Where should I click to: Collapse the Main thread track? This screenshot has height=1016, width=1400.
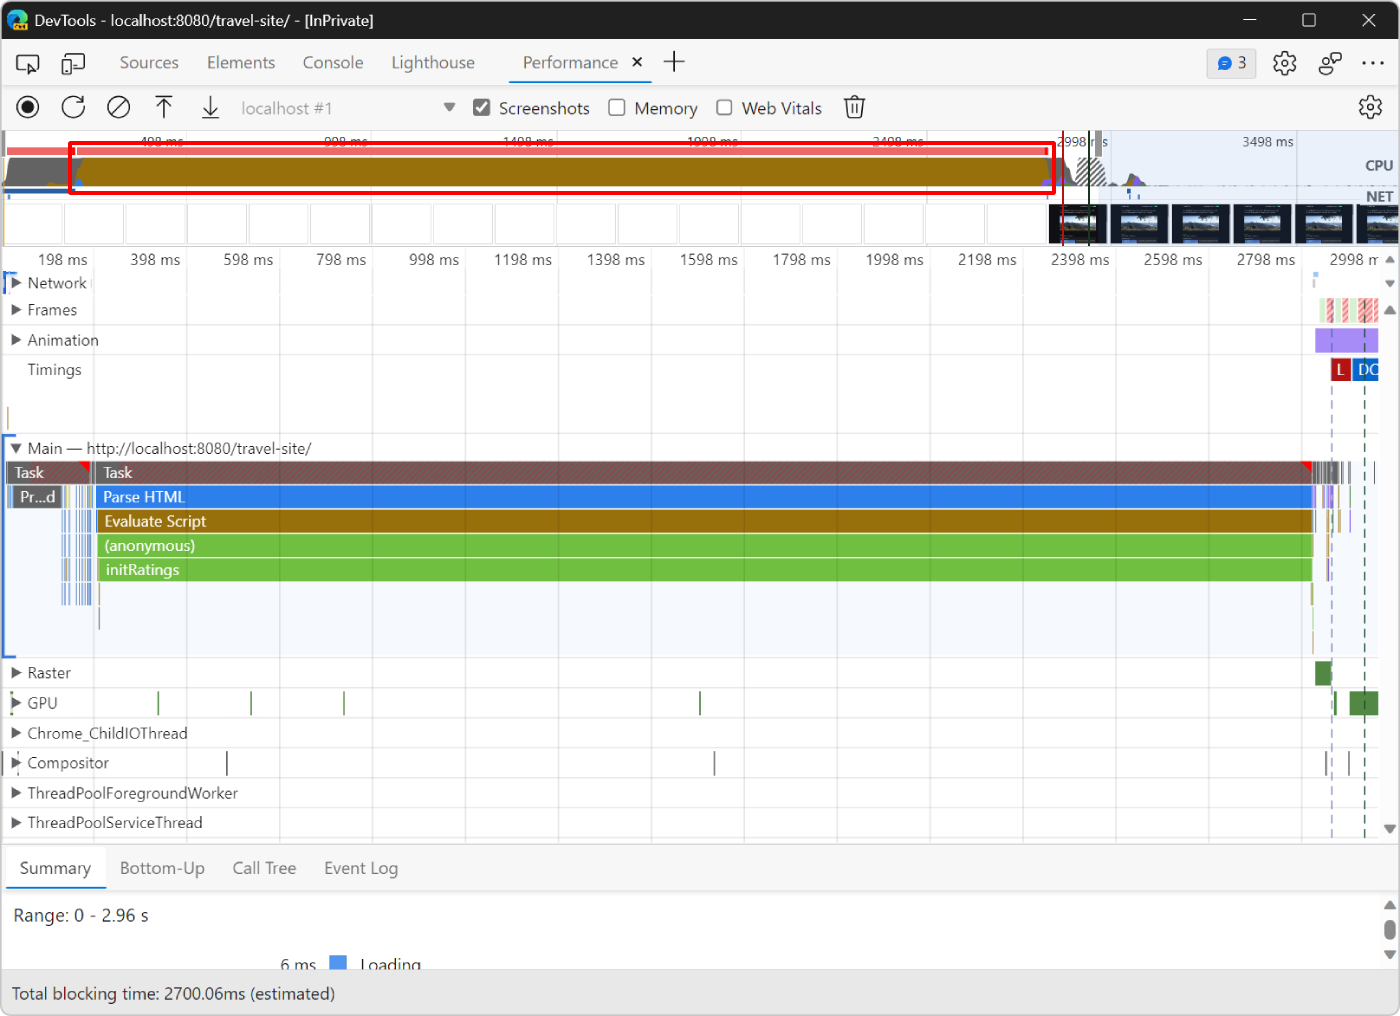[16, 448]
